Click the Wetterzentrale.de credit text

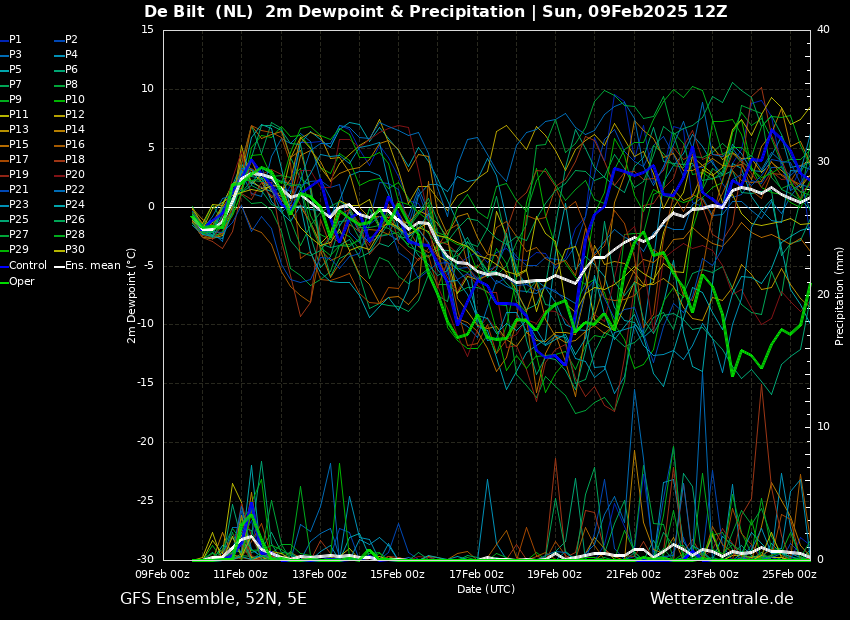click(x=722, y=599)
